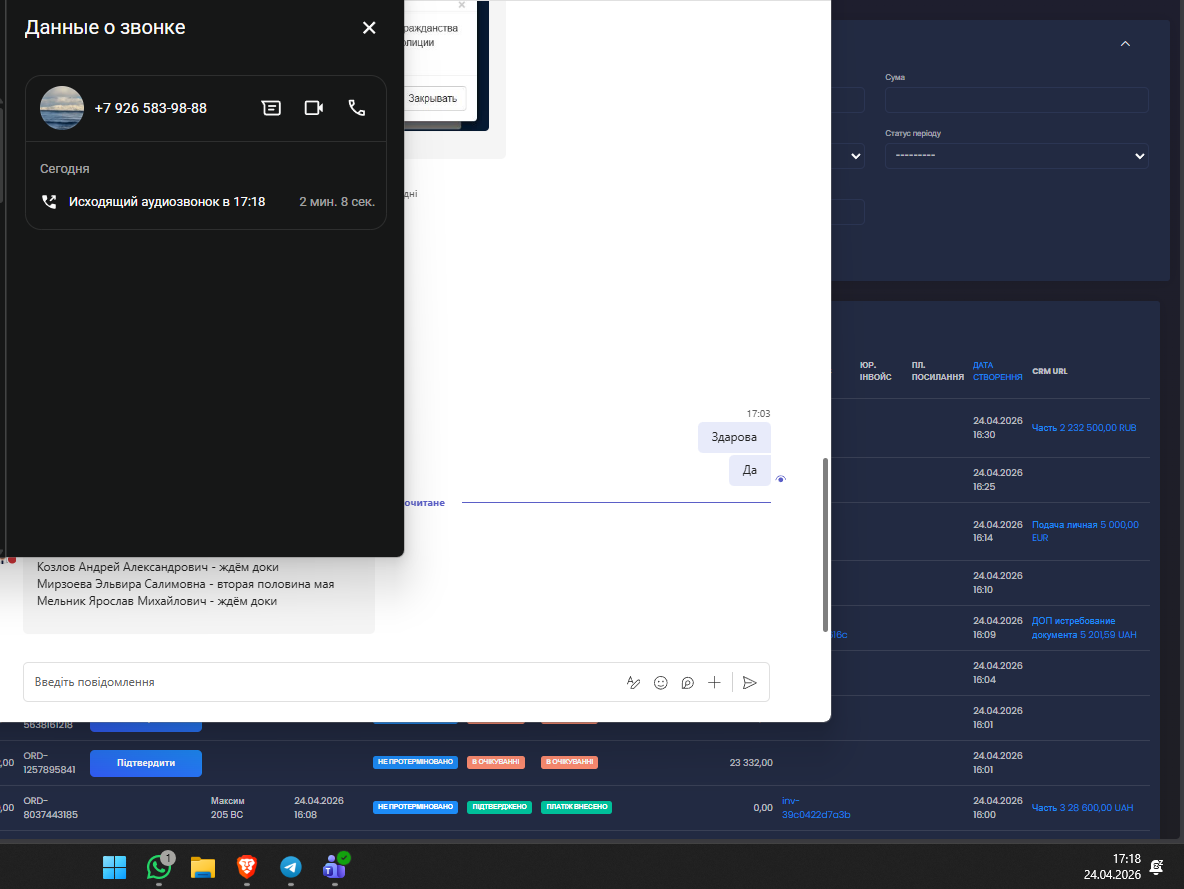The width and height of the screenshot is (1184, 889).
Task: Click Підтверджено status badge
Action: pos(499,807)
